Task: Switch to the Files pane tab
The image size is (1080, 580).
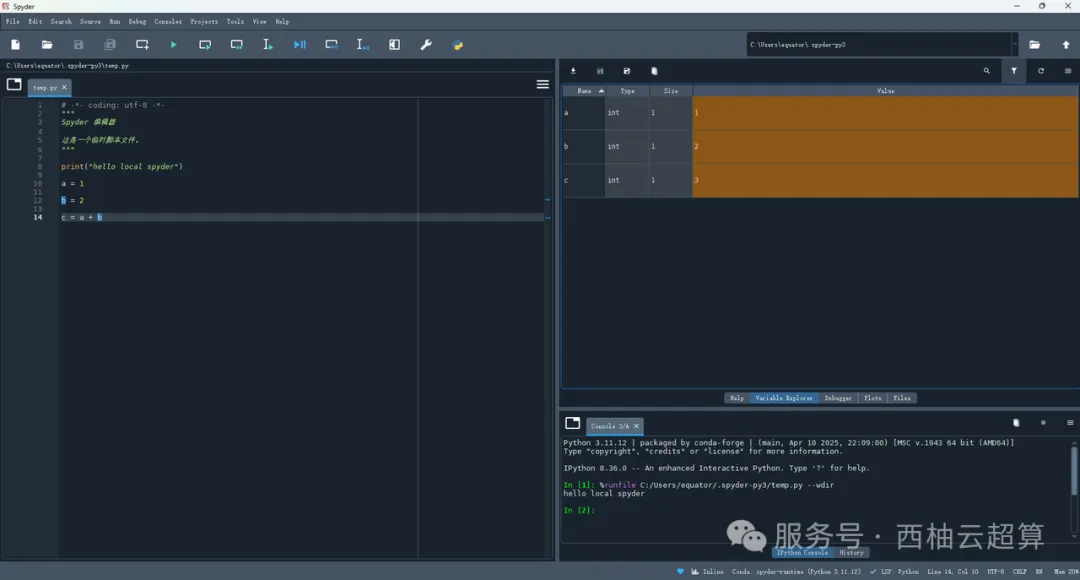Action: click(902, 398)
